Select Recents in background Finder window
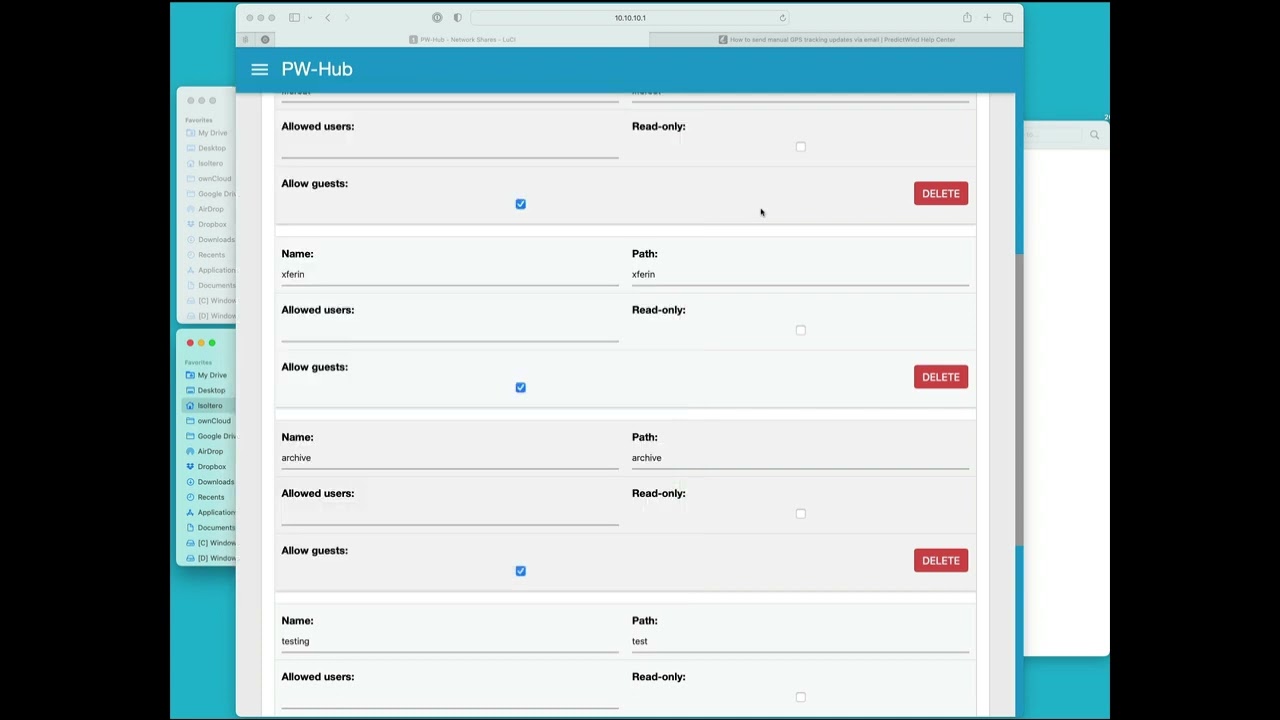 tap(210, 255)
